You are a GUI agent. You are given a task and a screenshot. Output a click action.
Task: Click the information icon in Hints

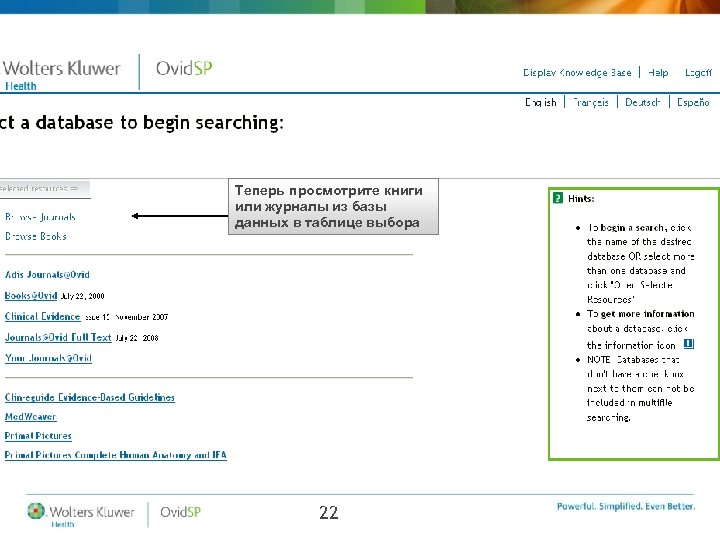[689, 343]
